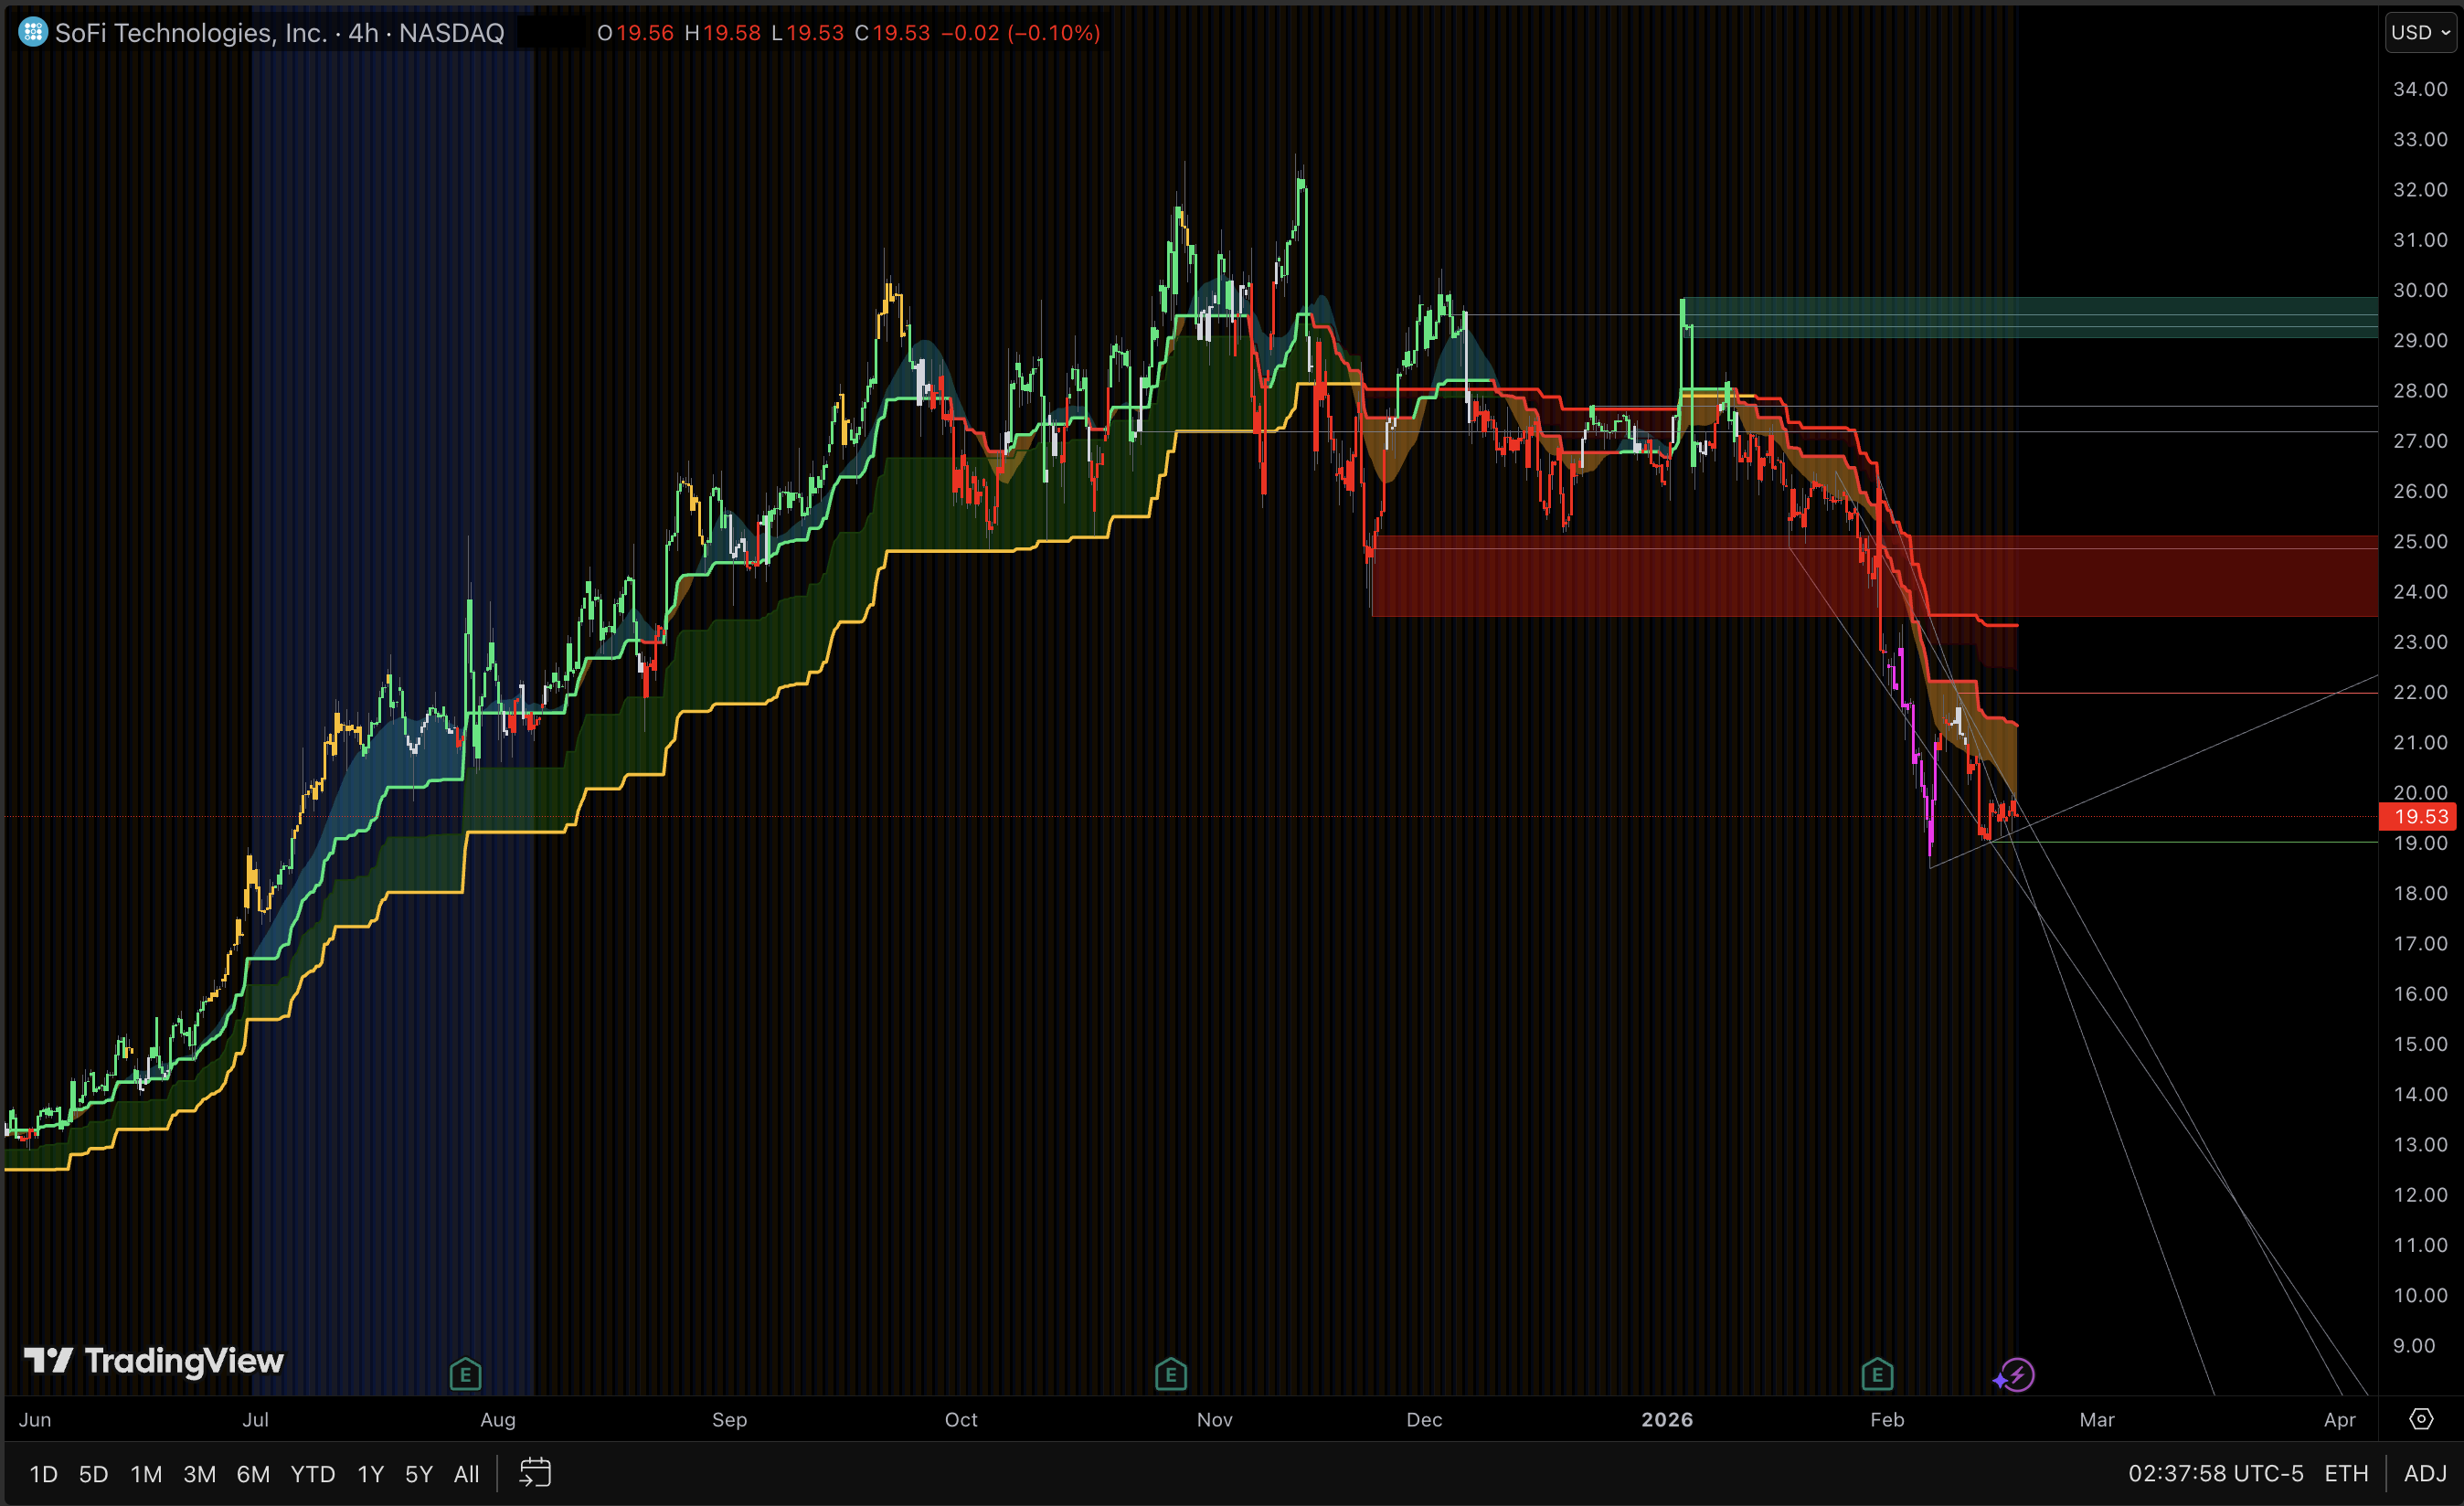Select the 6M range button
The width and height of the screenshot is (2464, 1506).
coord(253,1473)
